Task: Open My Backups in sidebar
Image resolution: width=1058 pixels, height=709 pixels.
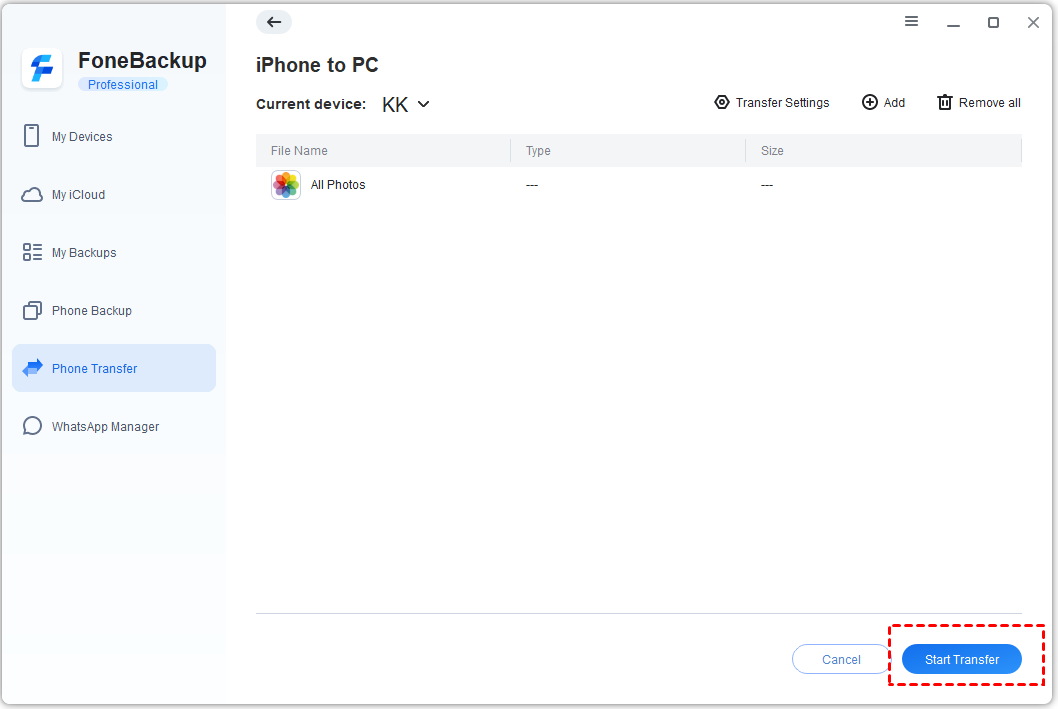Action: (x=114, y=252)
